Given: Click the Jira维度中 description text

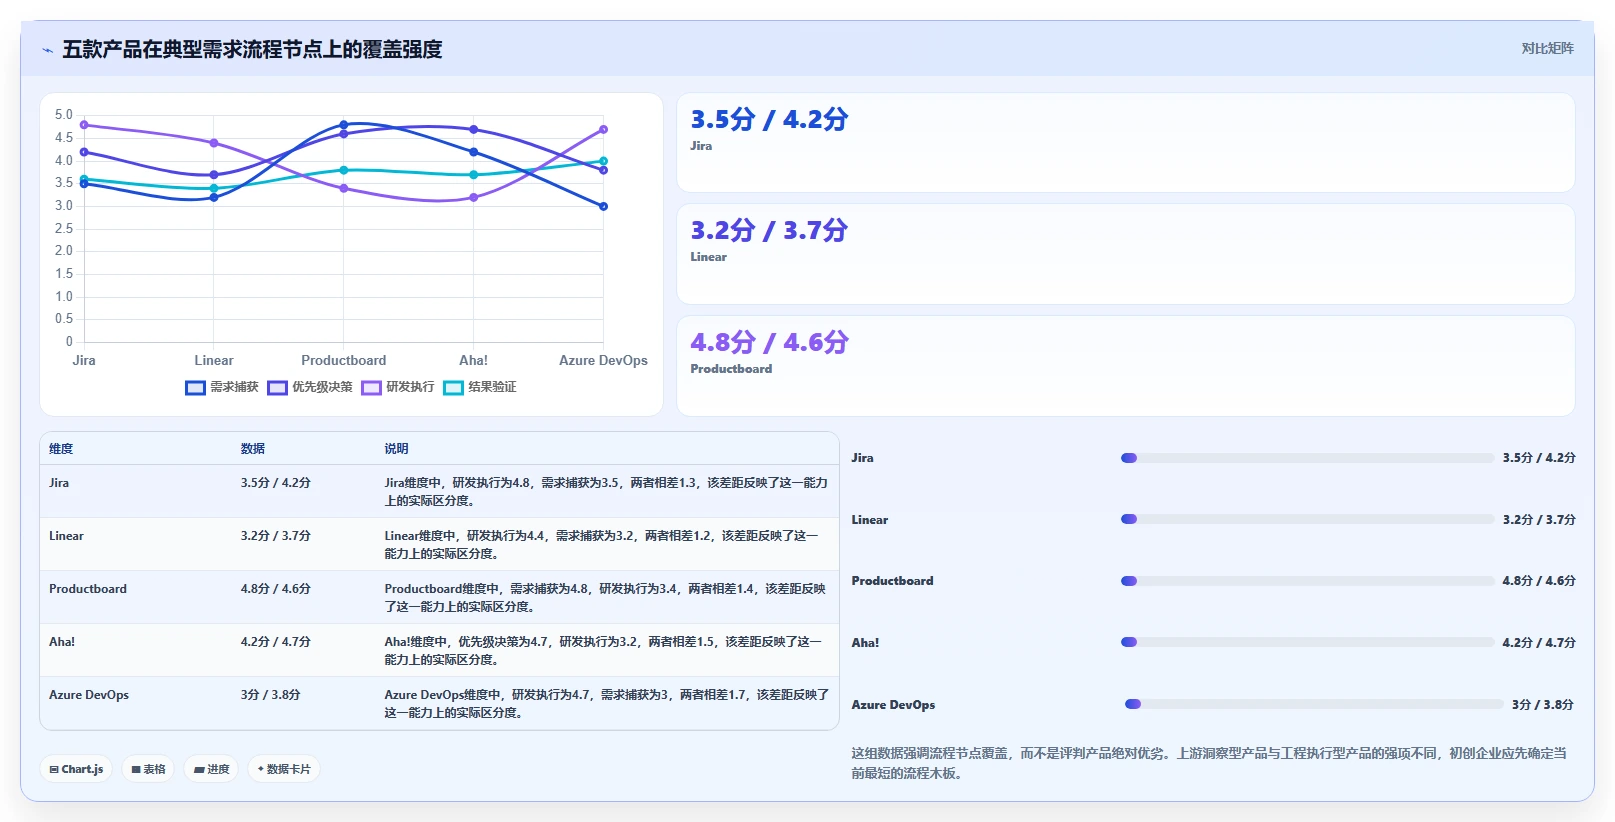Looking at the screenshot, I should 606,491.
